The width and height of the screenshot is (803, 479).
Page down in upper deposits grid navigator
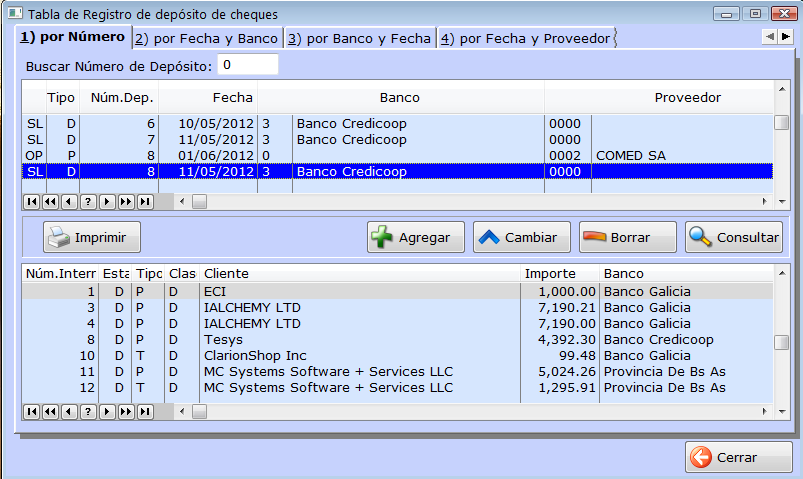point(126,202)
